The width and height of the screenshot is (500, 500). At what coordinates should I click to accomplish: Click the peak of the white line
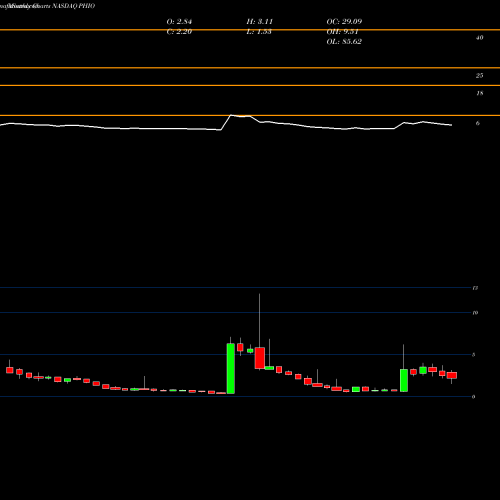(231, 115)
